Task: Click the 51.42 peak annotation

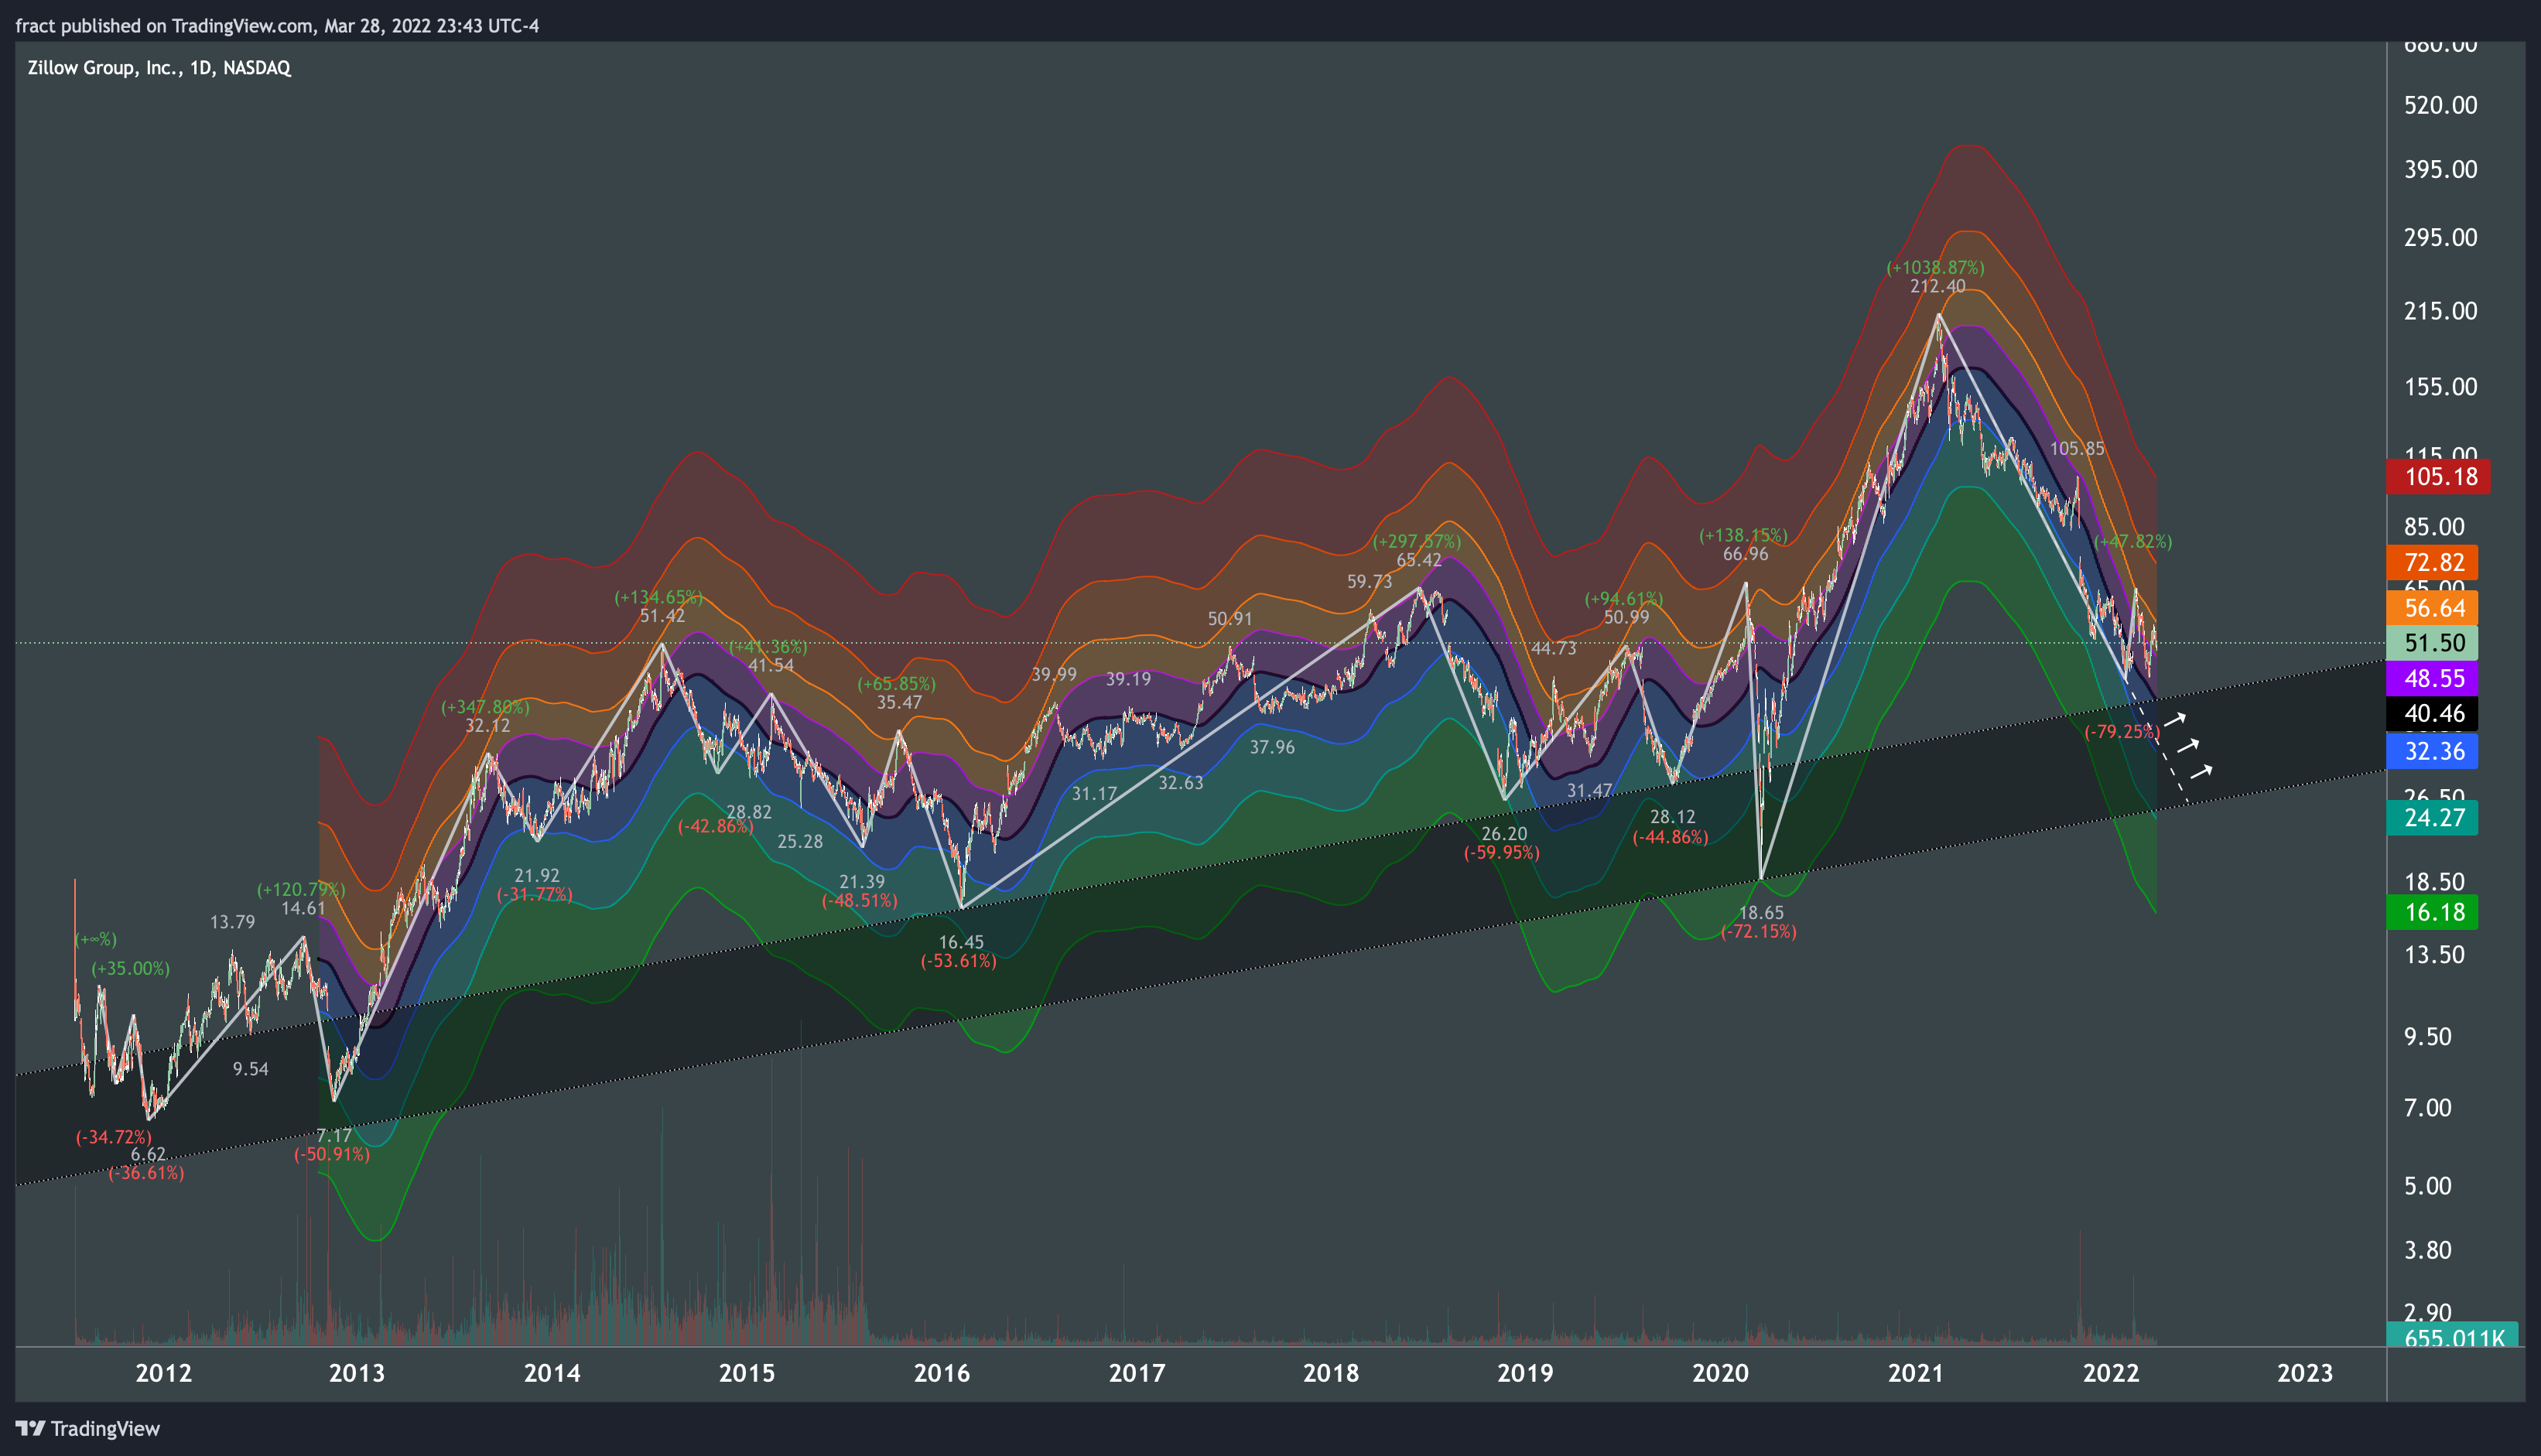Action: pos(663,616)
